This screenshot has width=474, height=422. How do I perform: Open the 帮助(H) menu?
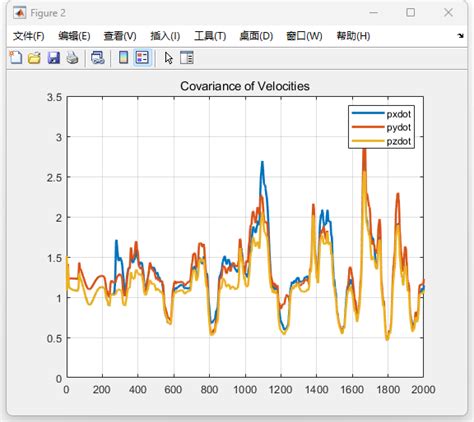[x=353, y=36]
